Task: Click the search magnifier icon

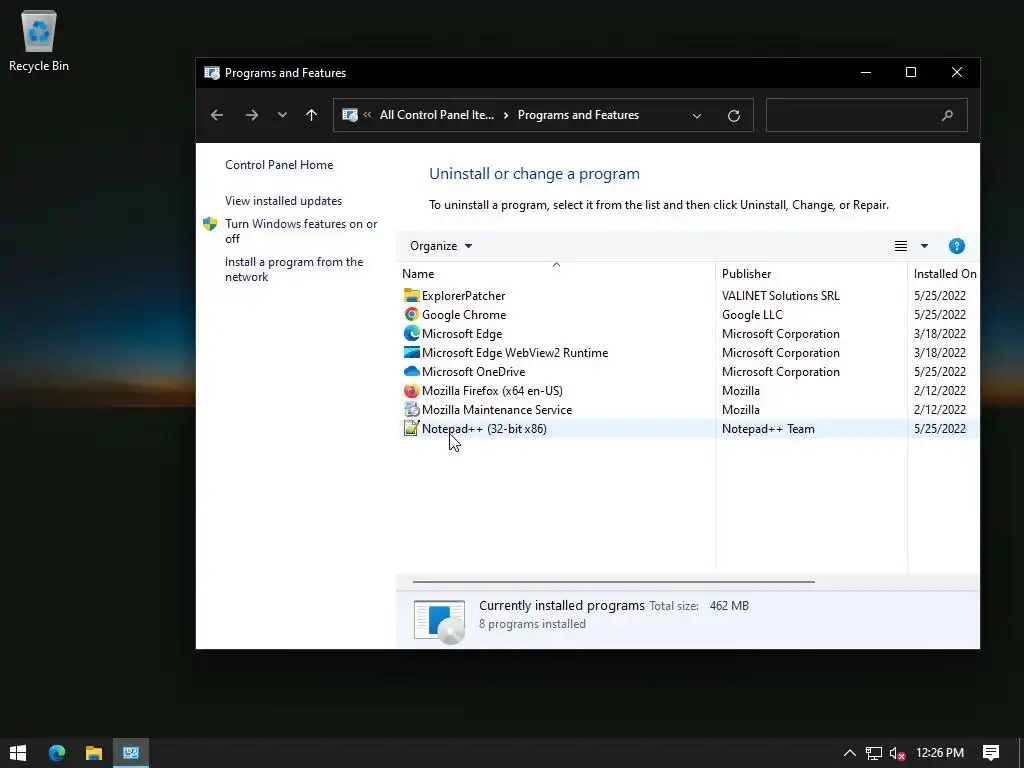Action: pyautogui.click(x=947, y=116)
